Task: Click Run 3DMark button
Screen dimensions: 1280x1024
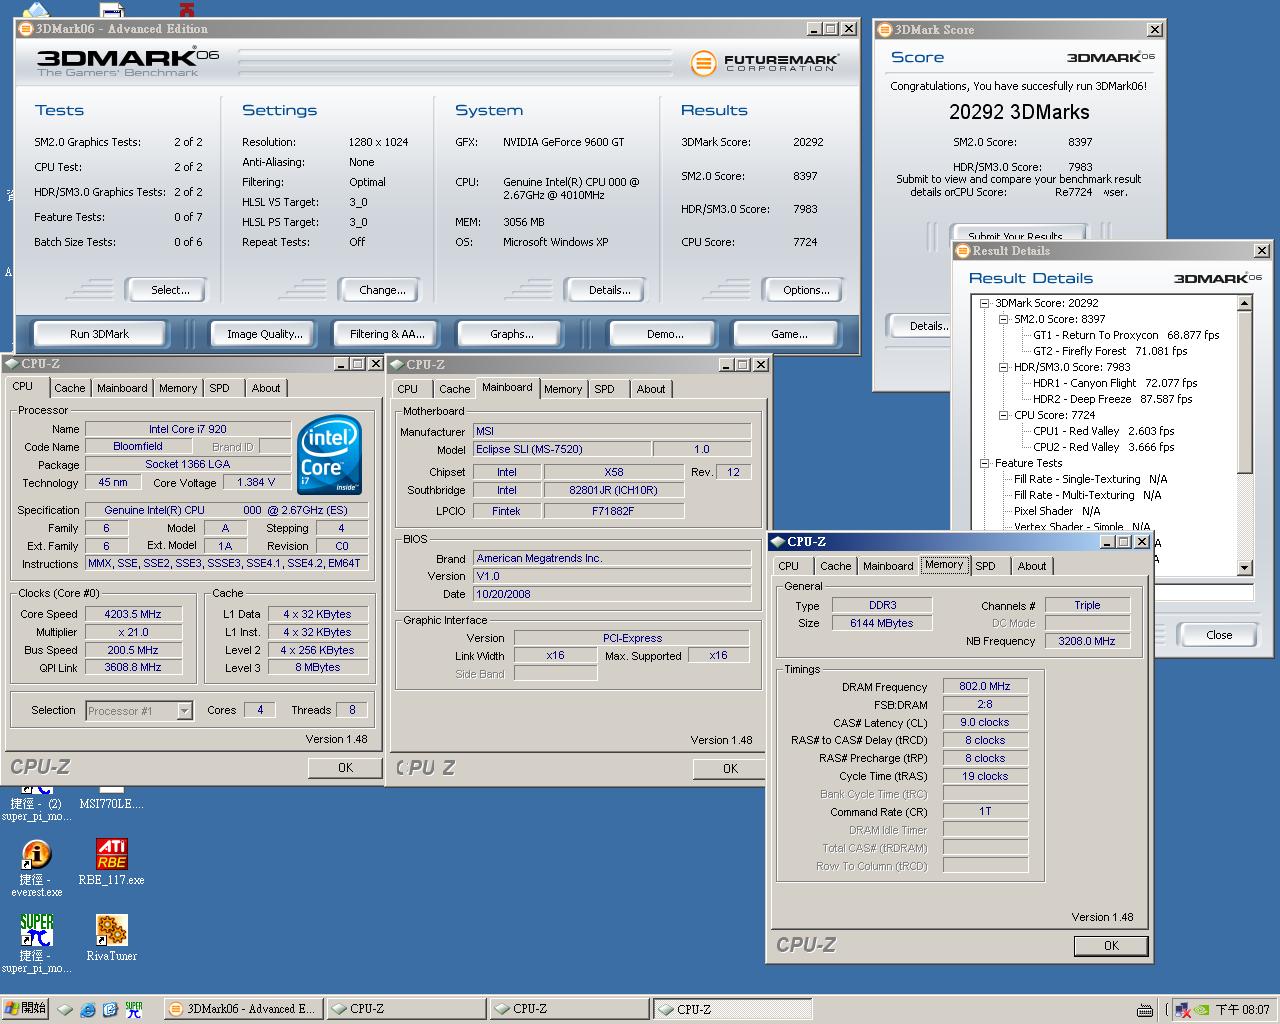Action: 99,334
